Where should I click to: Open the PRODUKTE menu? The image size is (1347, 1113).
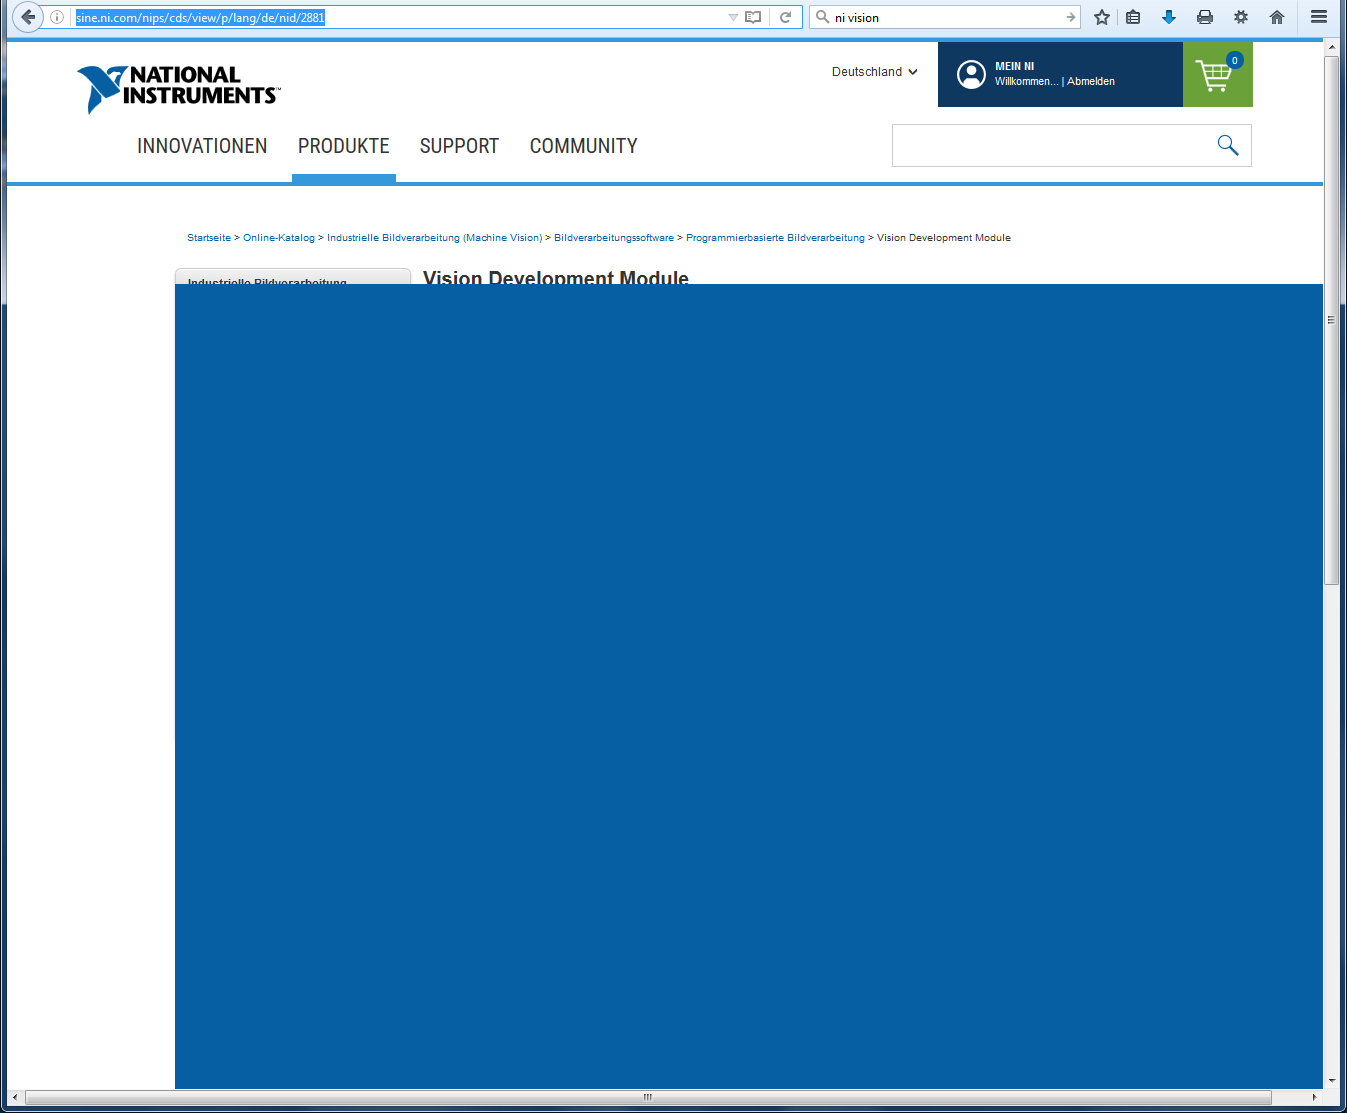tap(344, 146)
